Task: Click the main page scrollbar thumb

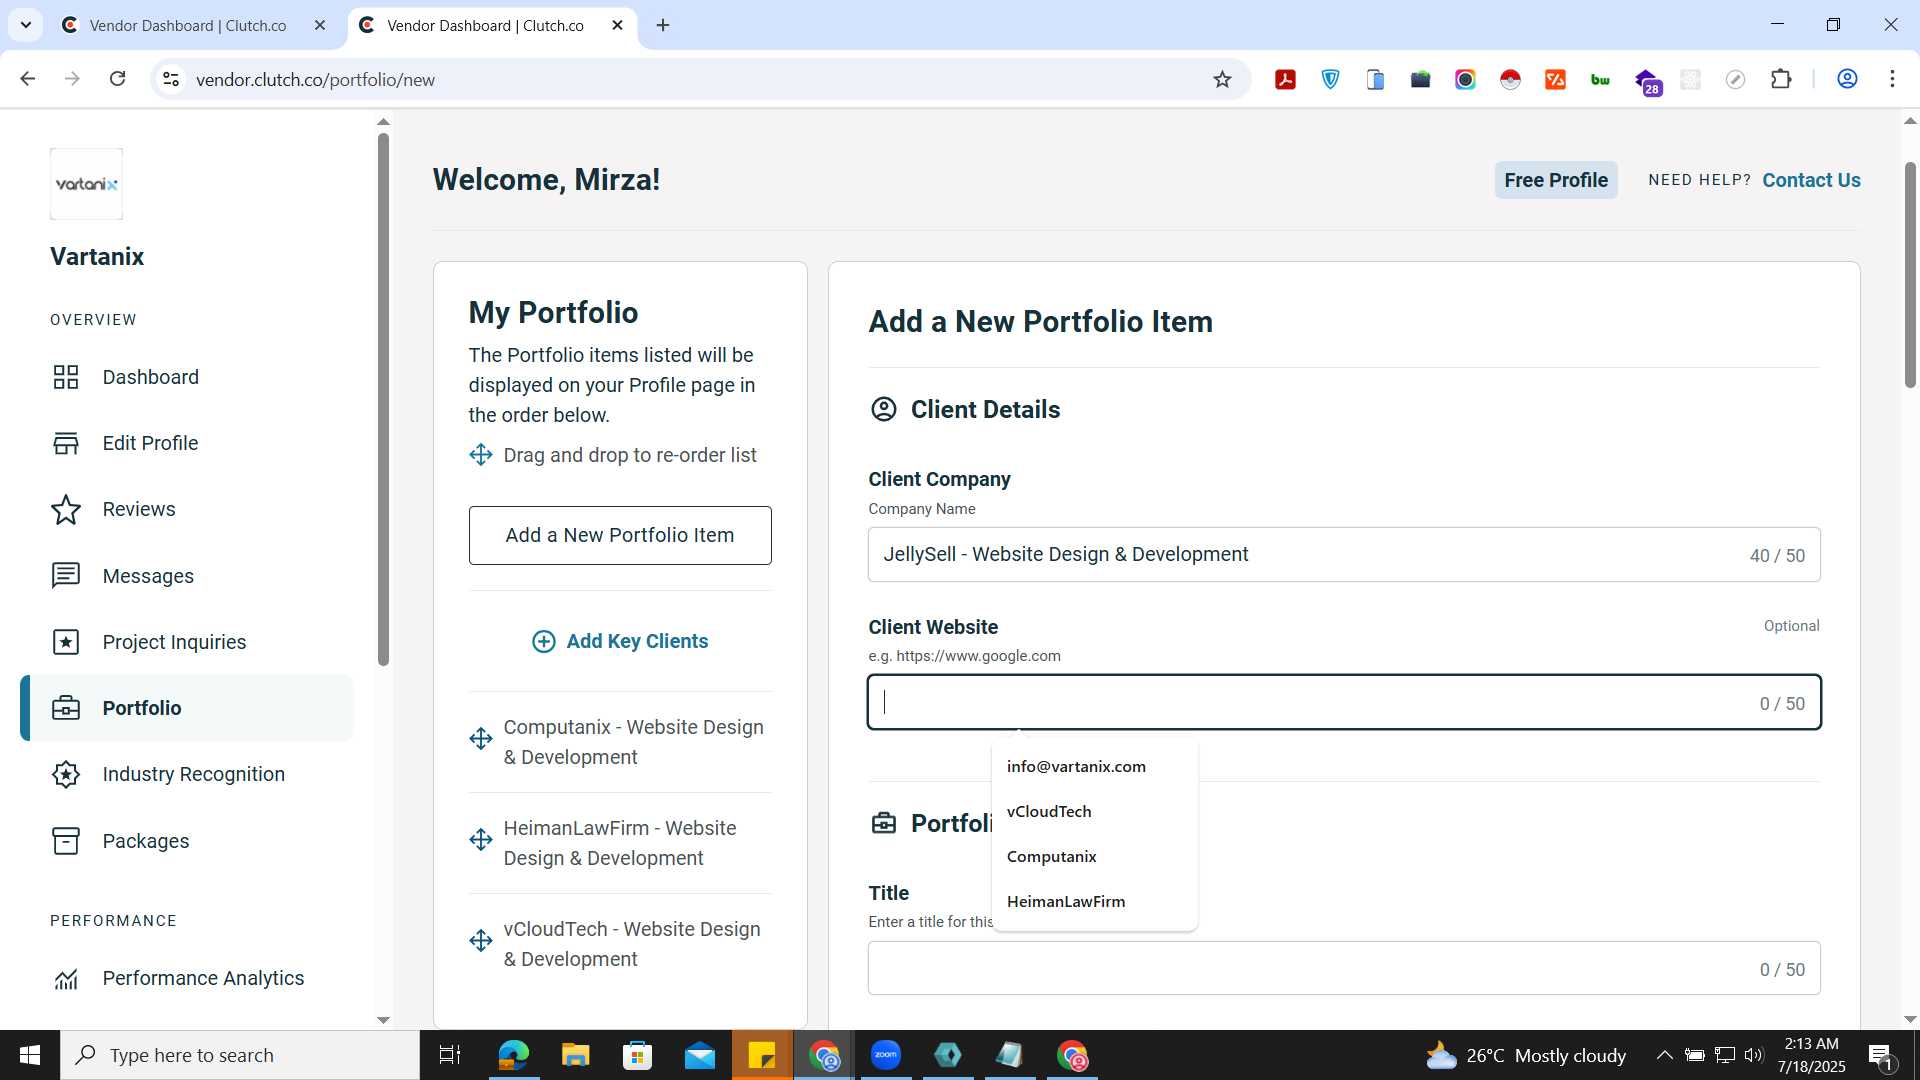Action: [x=1910, y=275]
